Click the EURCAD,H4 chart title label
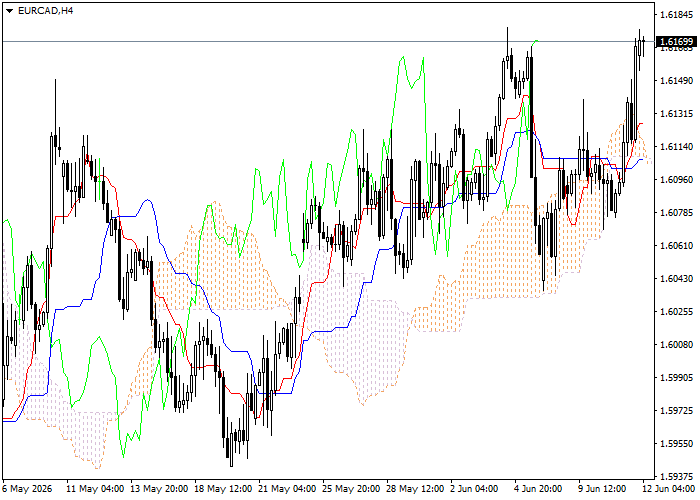700x500 pixels. click(45, 11)
